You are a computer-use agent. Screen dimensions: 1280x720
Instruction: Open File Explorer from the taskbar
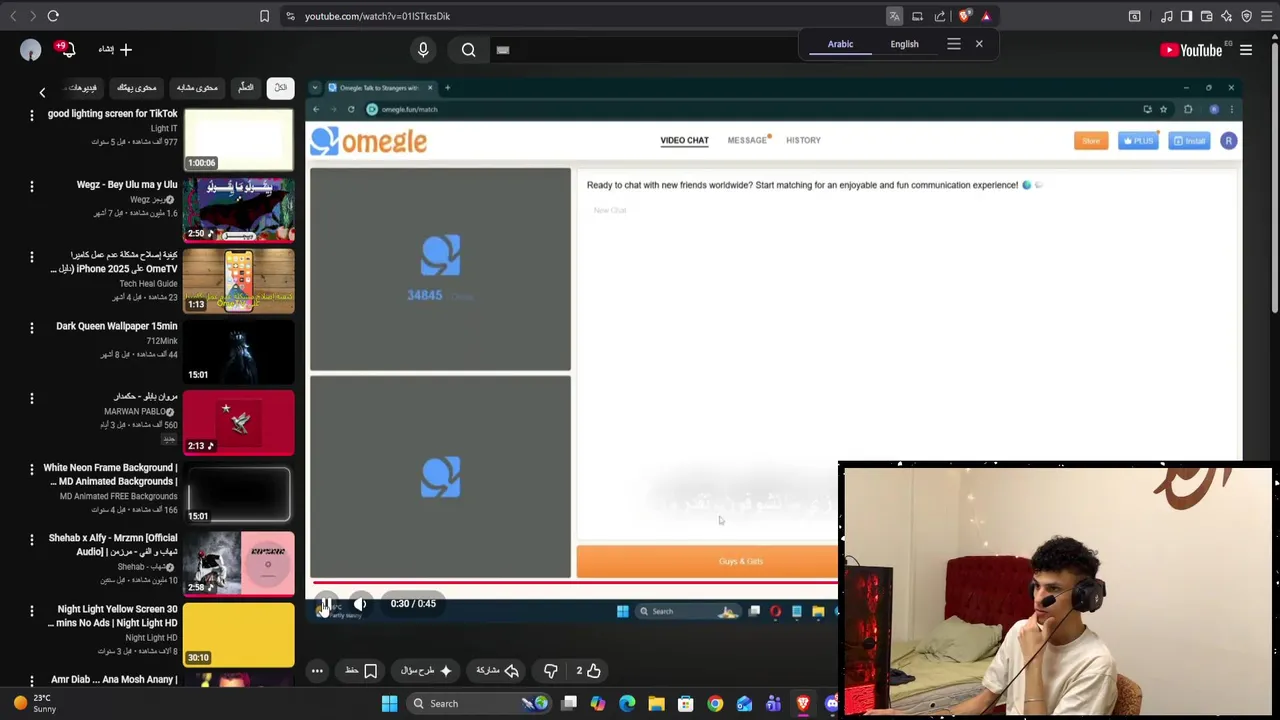(x=656, y=704)
